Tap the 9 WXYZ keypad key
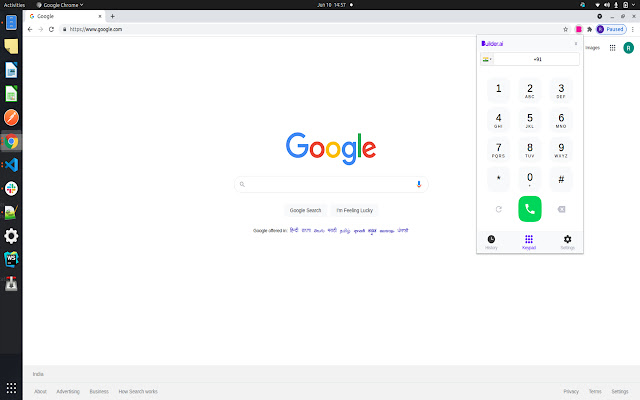 pos(561,149)
